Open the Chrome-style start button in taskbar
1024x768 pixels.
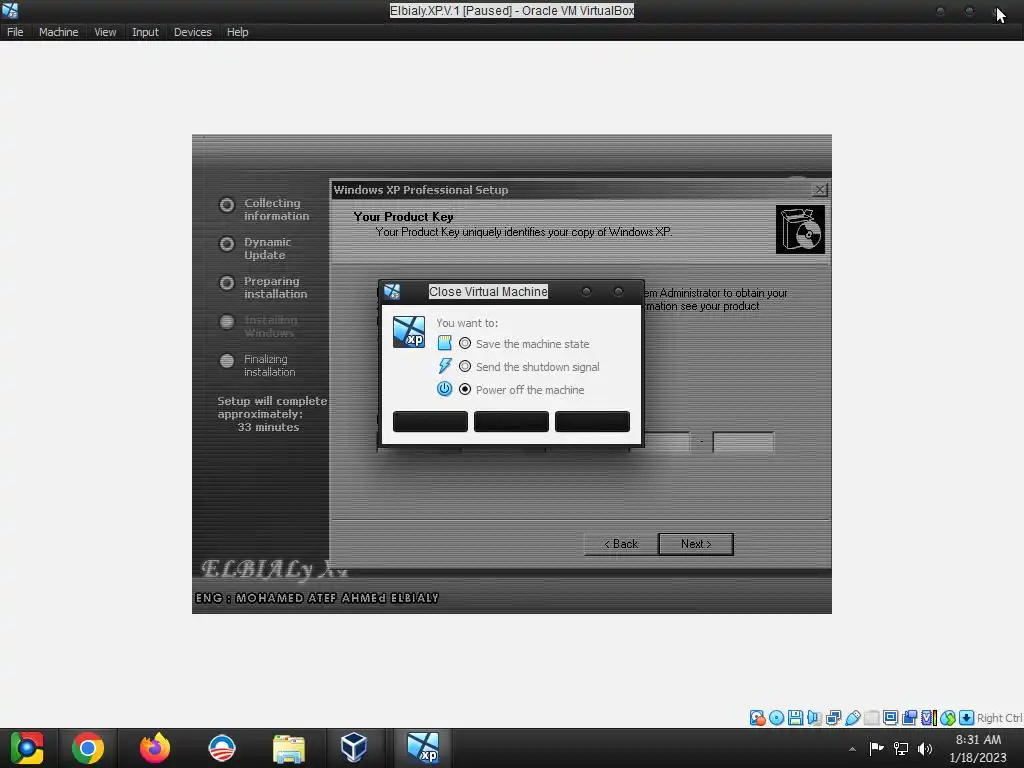click(27, 748)
